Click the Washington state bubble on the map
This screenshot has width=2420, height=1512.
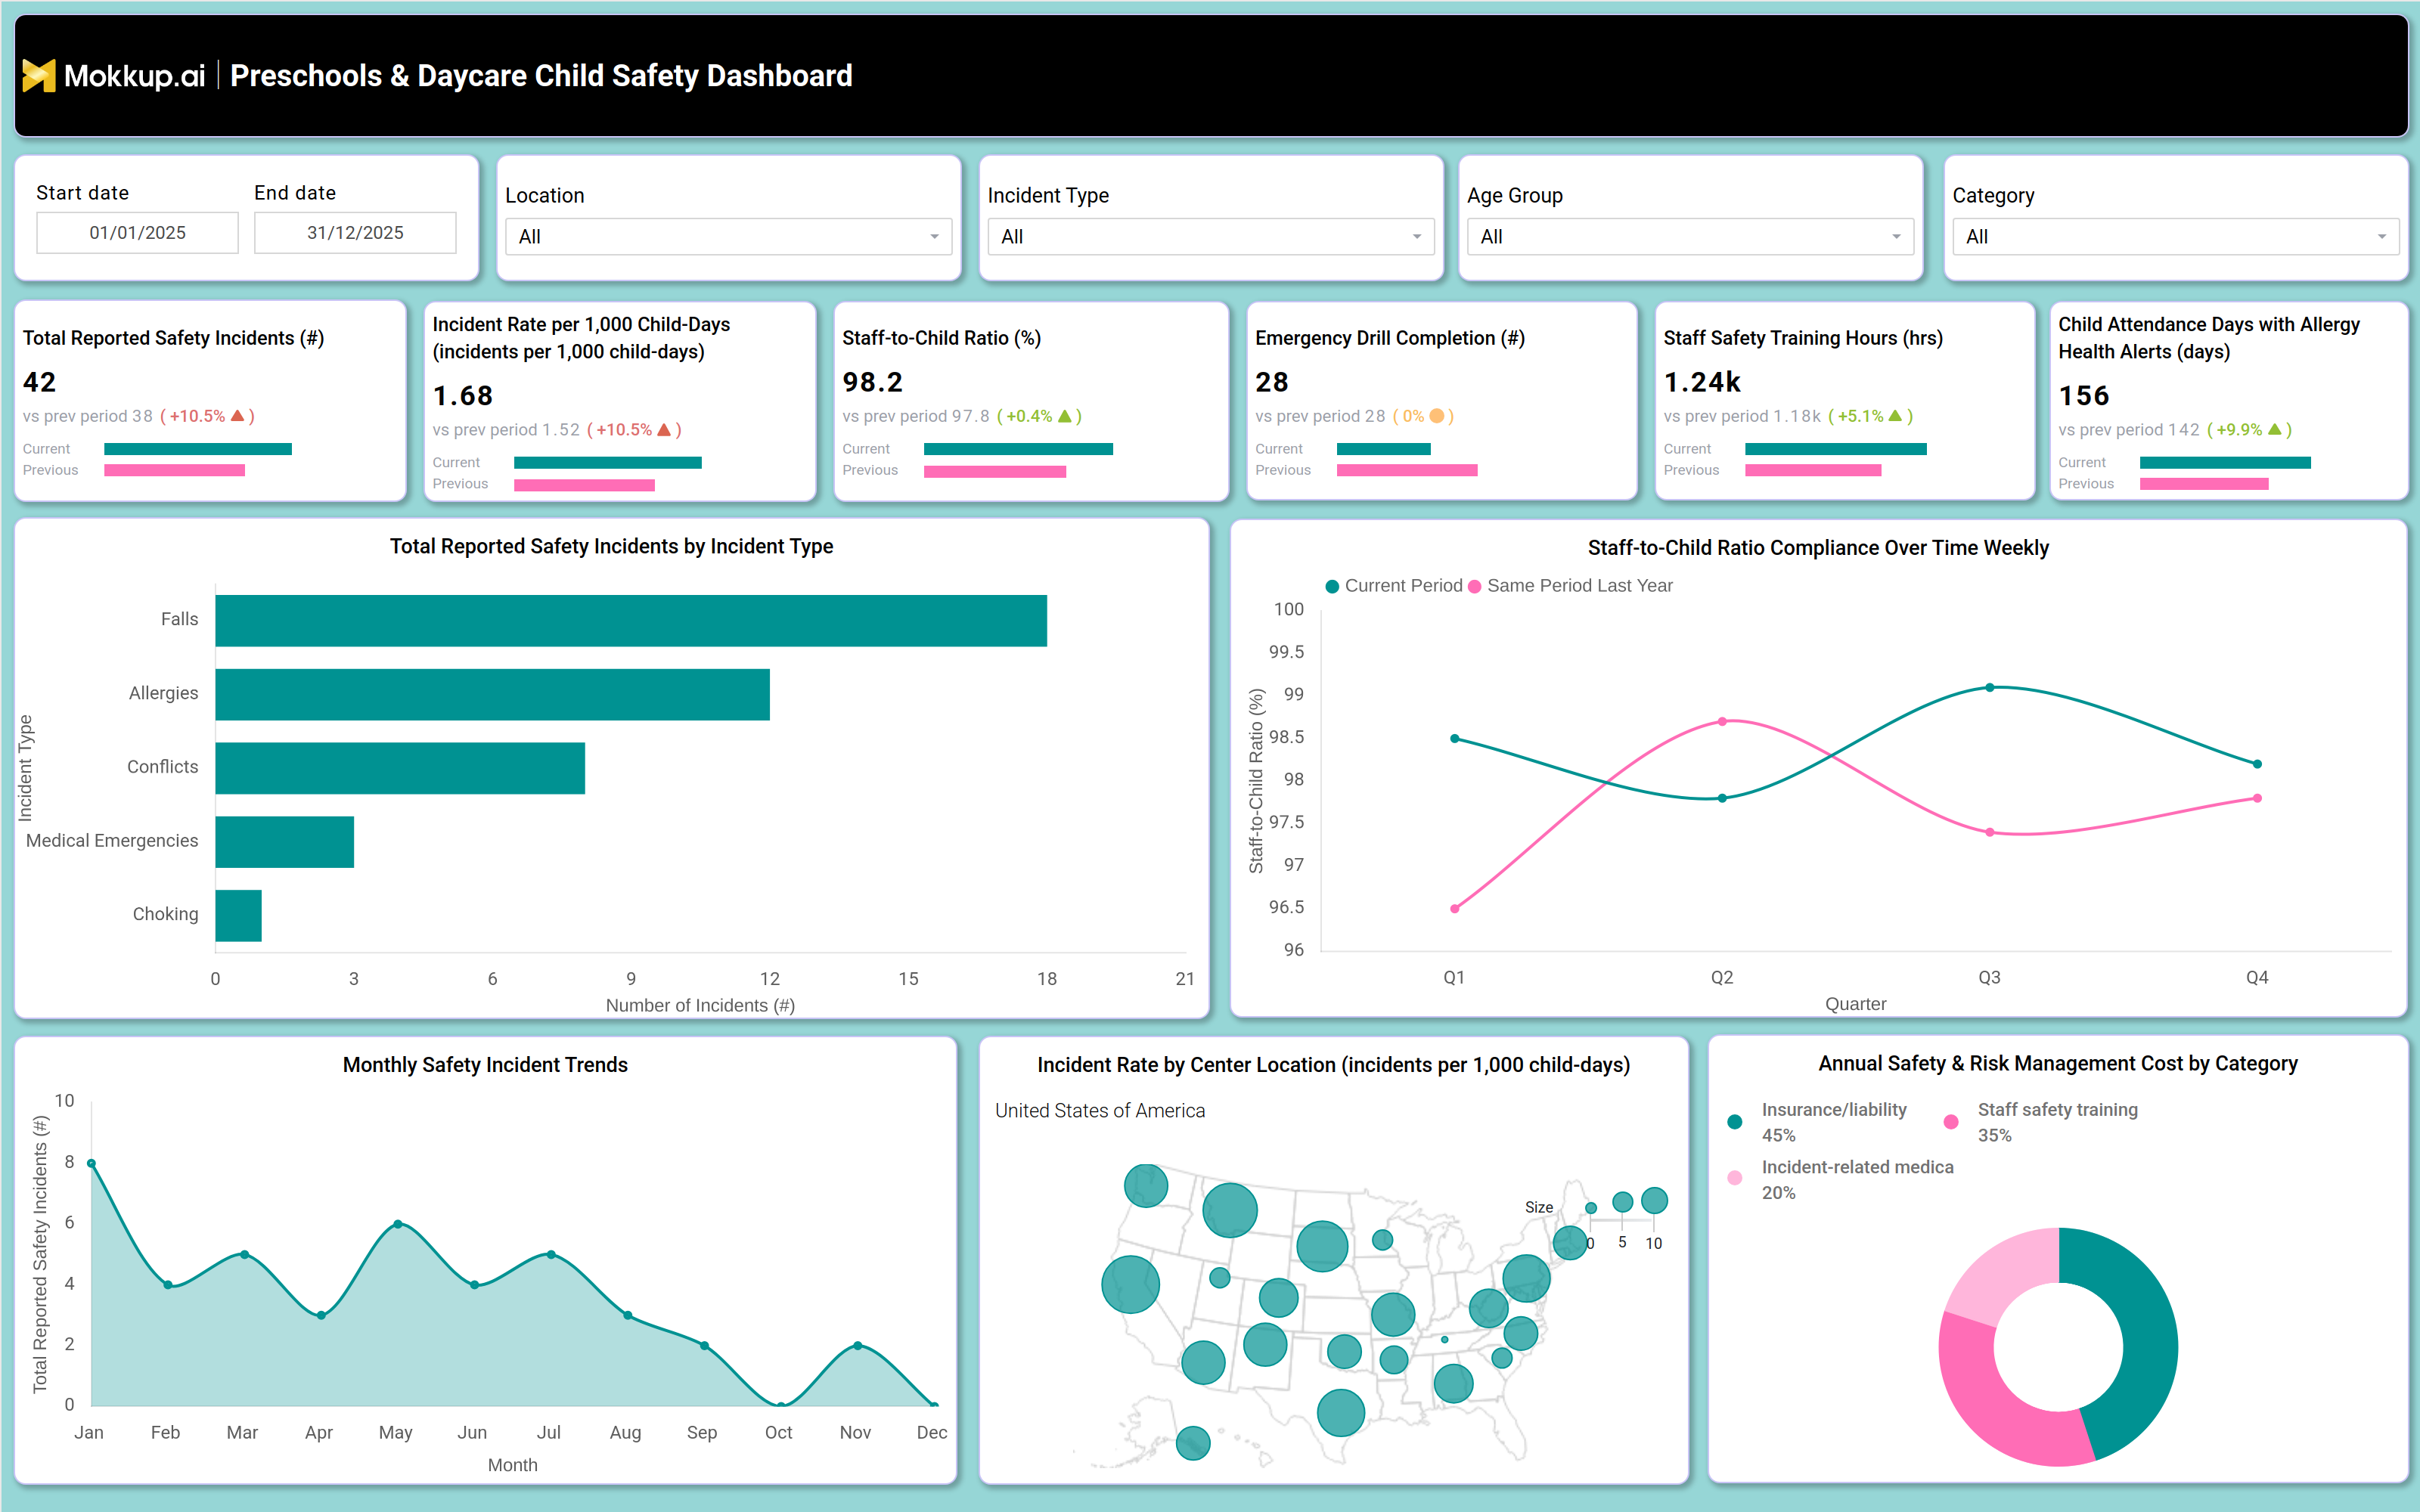click(x=1146, y=1186)
